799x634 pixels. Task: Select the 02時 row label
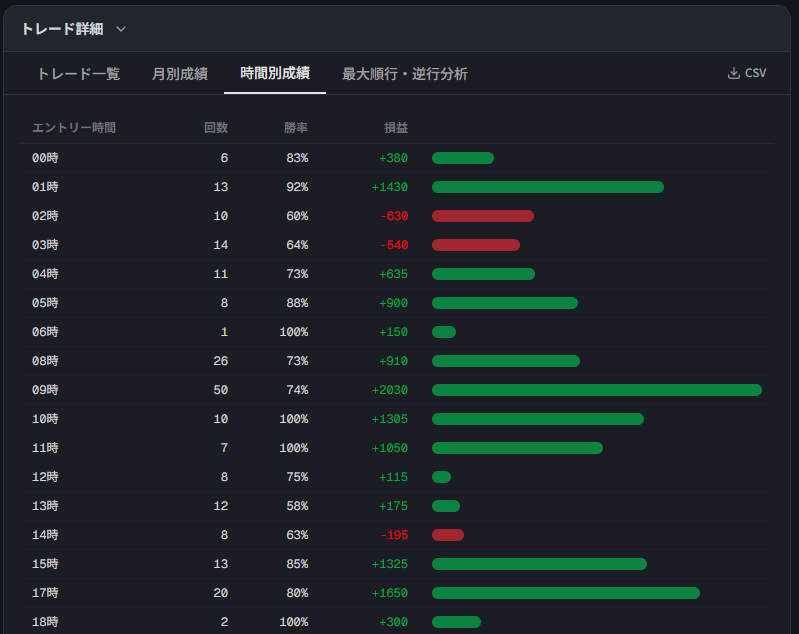(x=45, y=216)
